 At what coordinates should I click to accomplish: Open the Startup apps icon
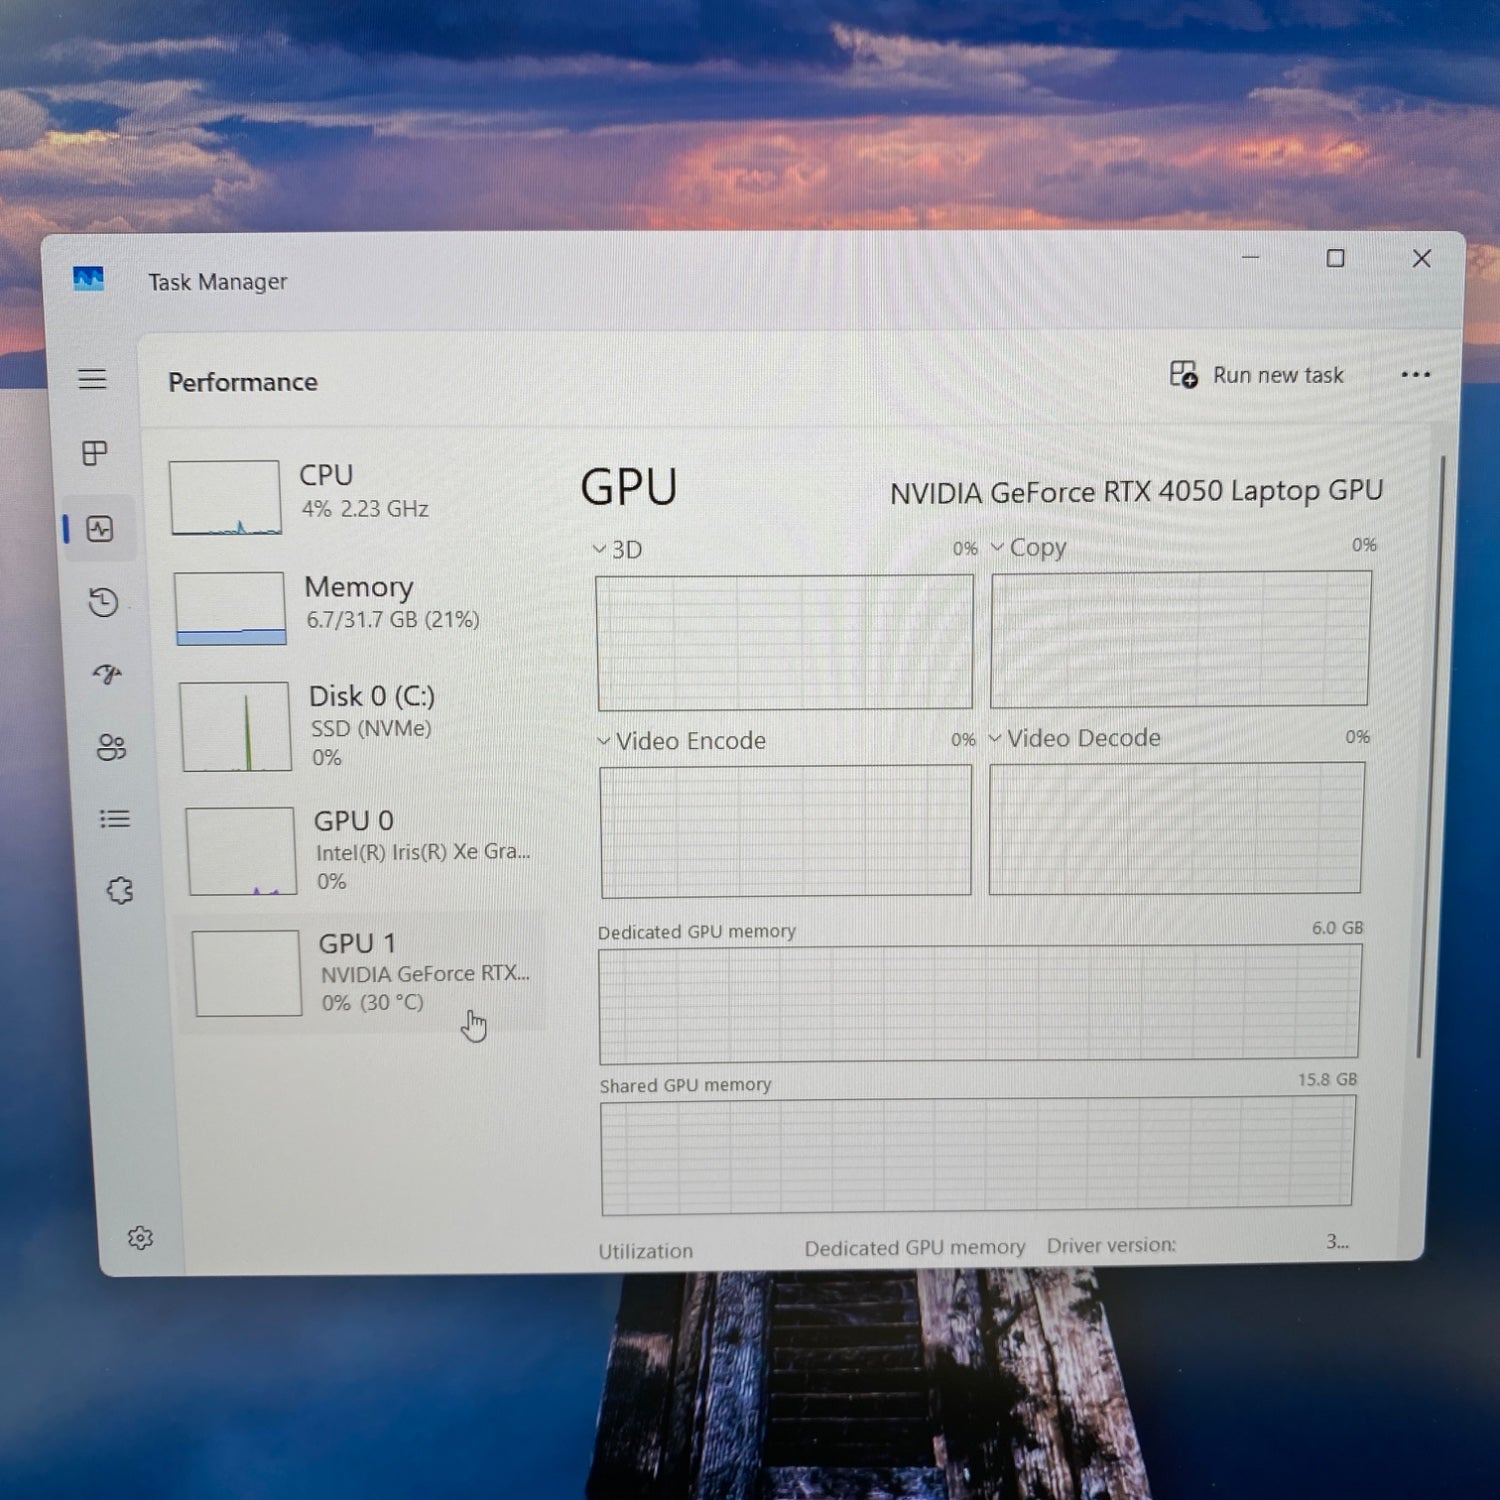click(107, 674)
